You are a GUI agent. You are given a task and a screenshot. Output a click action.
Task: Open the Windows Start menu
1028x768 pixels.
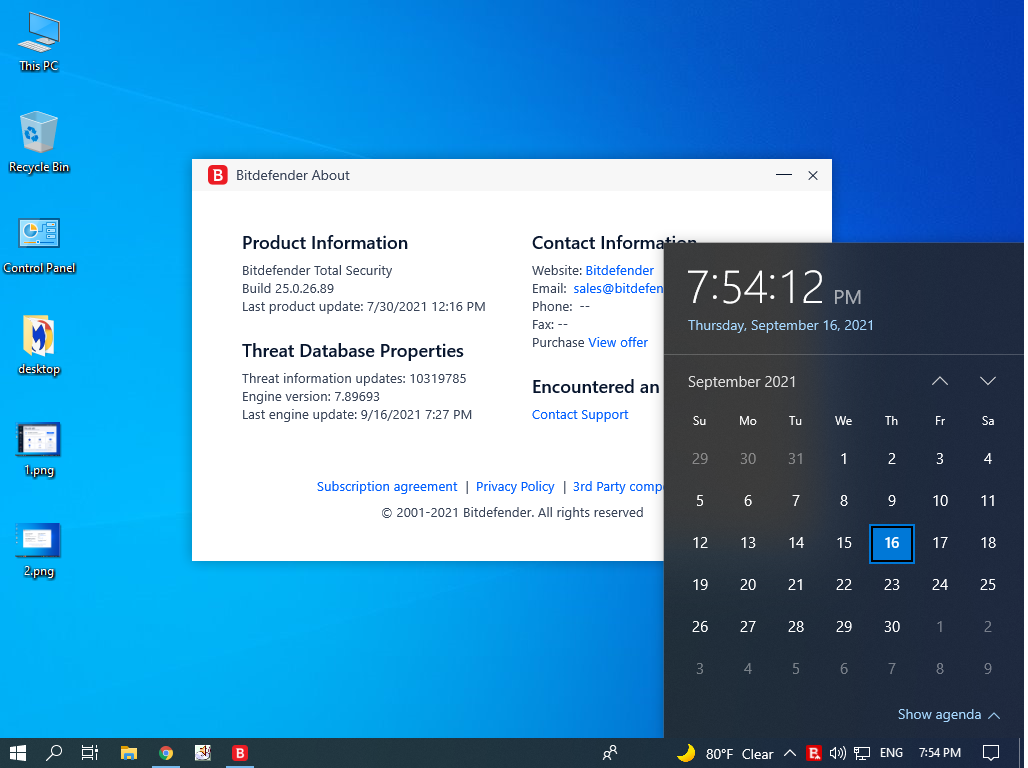18,753
